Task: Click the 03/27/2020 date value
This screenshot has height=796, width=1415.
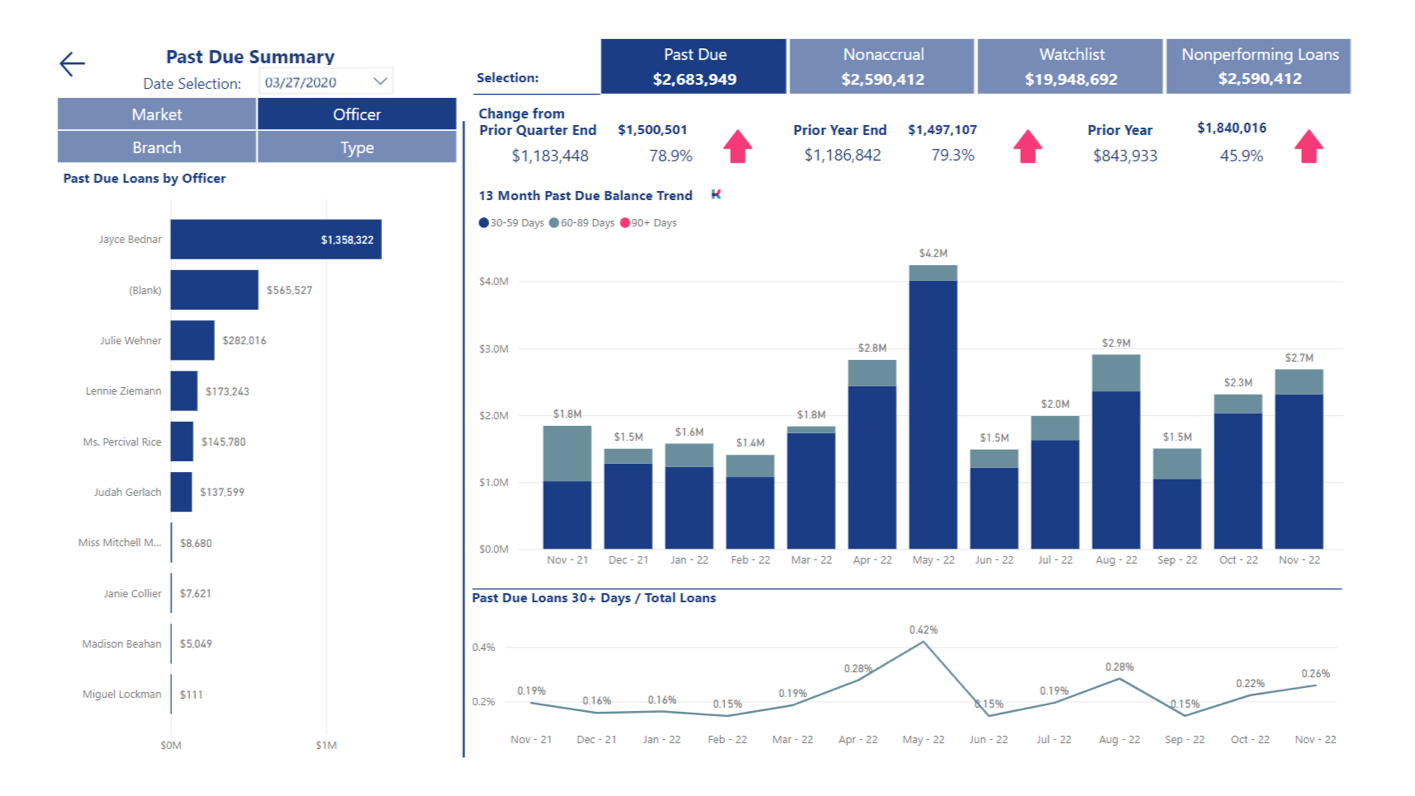Action: pos(301,83)
